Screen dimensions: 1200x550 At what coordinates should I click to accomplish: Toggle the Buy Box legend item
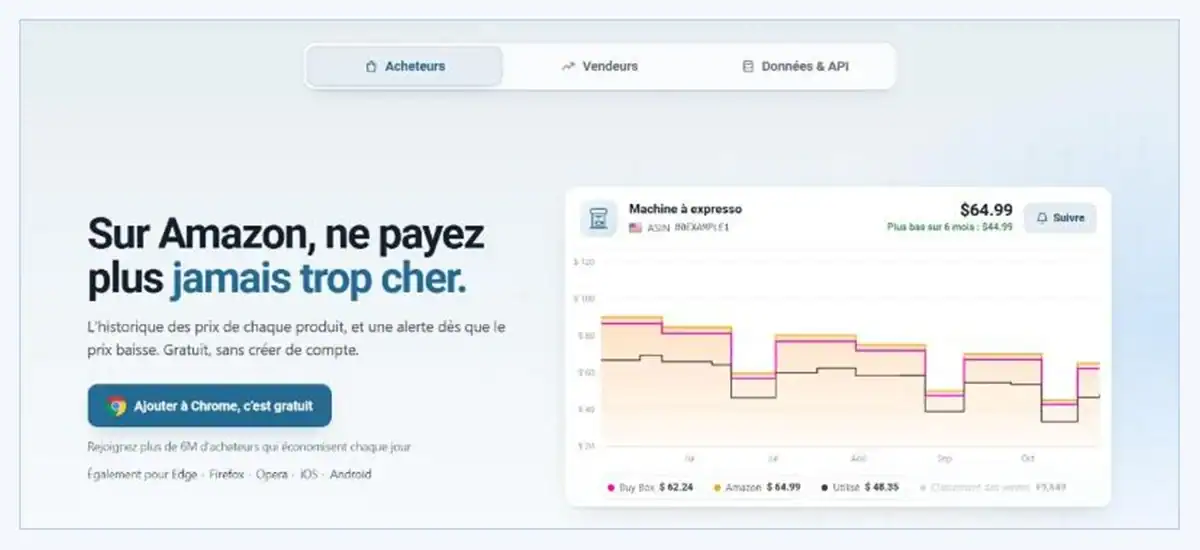pos(651,487)
